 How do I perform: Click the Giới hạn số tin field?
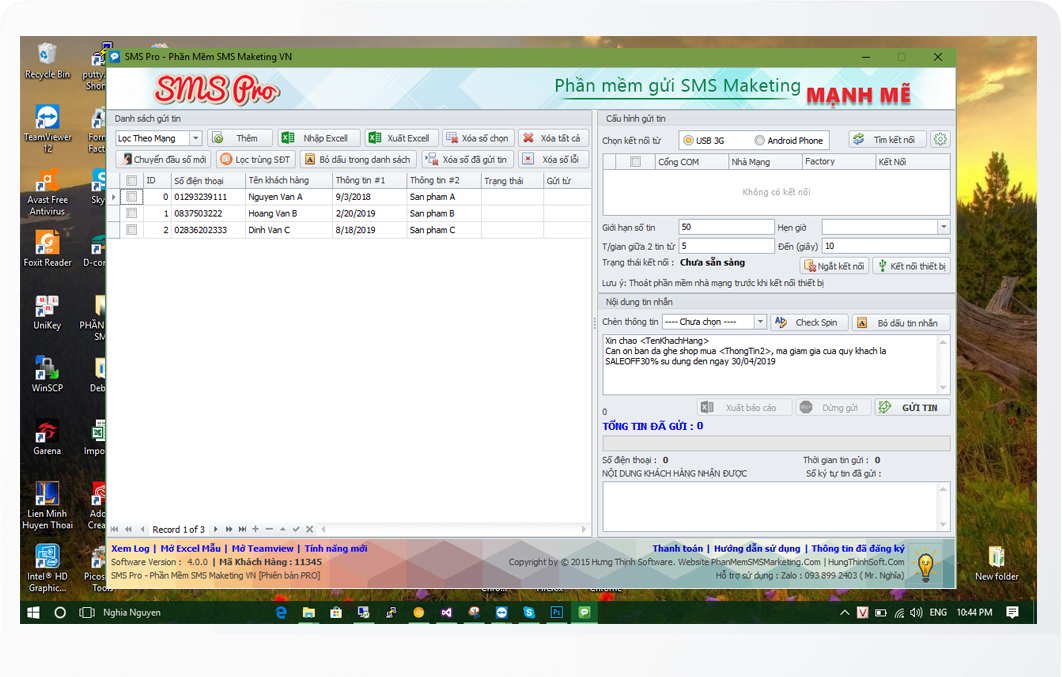point(726,227)
